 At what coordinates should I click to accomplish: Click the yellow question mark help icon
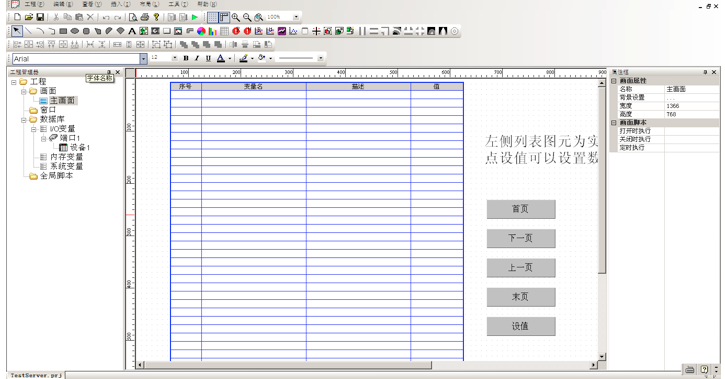[156, 17]
